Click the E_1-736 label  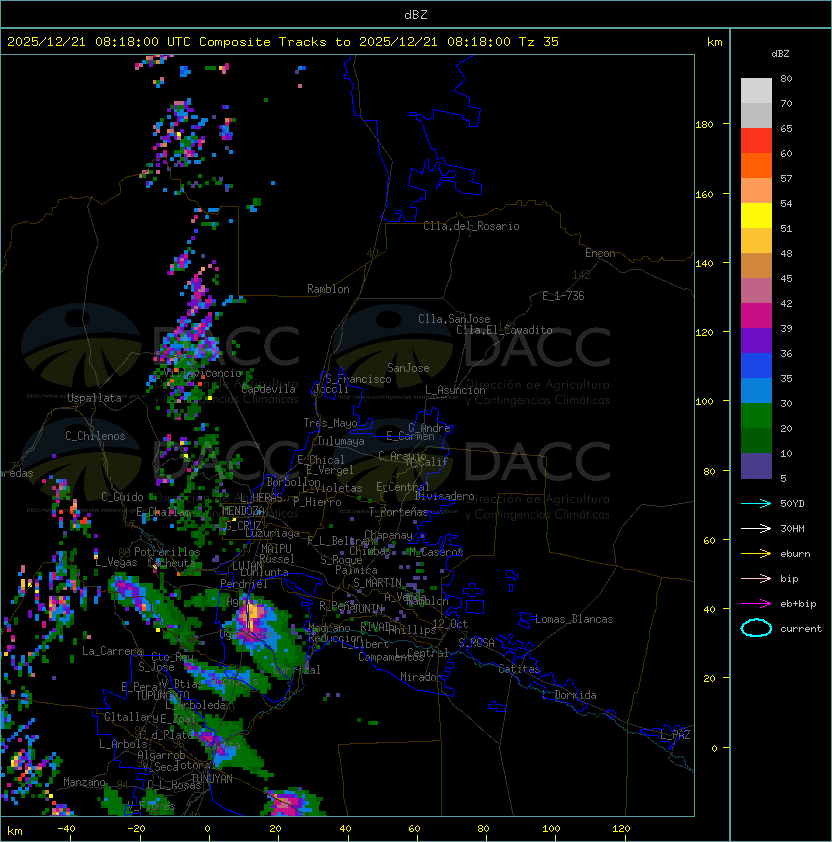[x=563, y=296]
